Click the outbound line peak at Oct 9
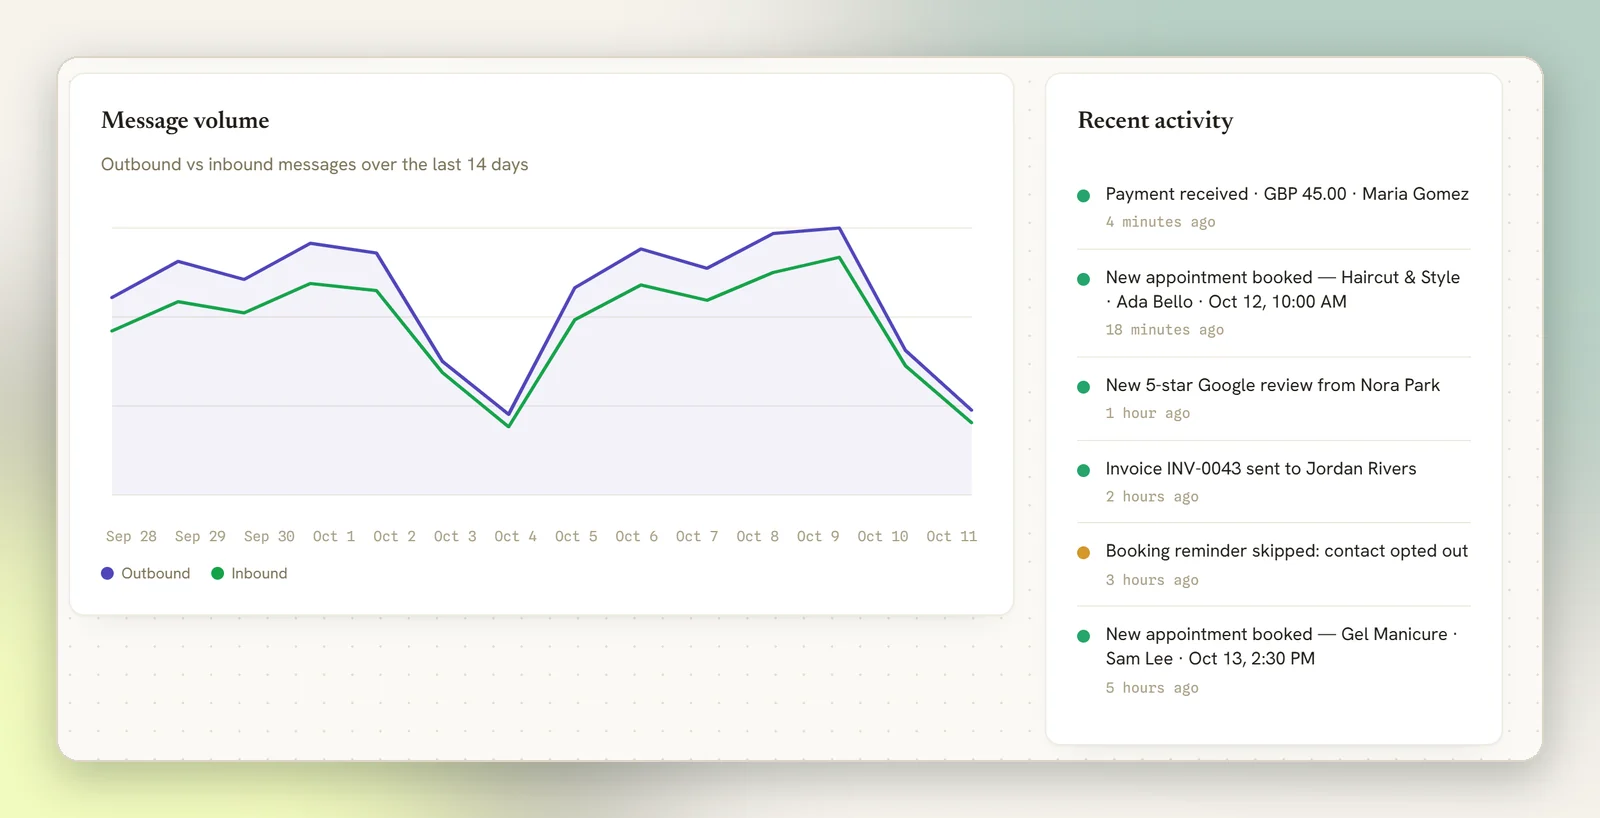The image size is (1600, 818). (x=839, y=228)
